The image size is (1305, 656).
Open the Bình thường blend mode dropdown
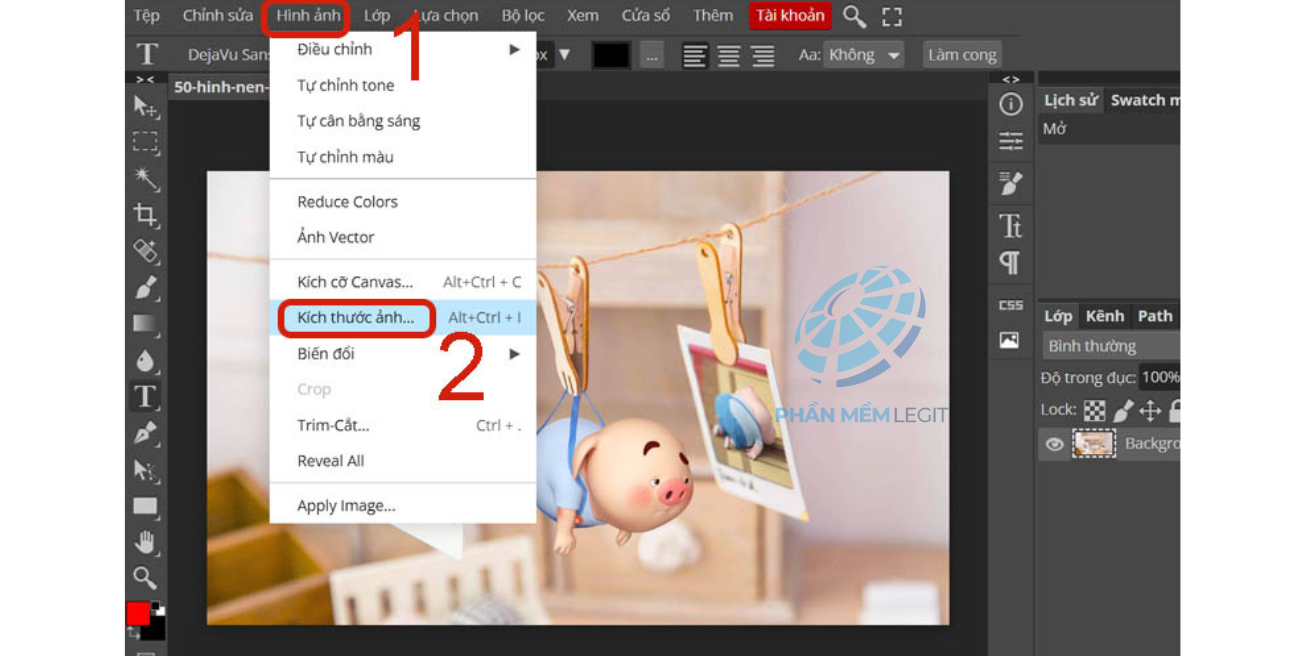coord(1110,346)
